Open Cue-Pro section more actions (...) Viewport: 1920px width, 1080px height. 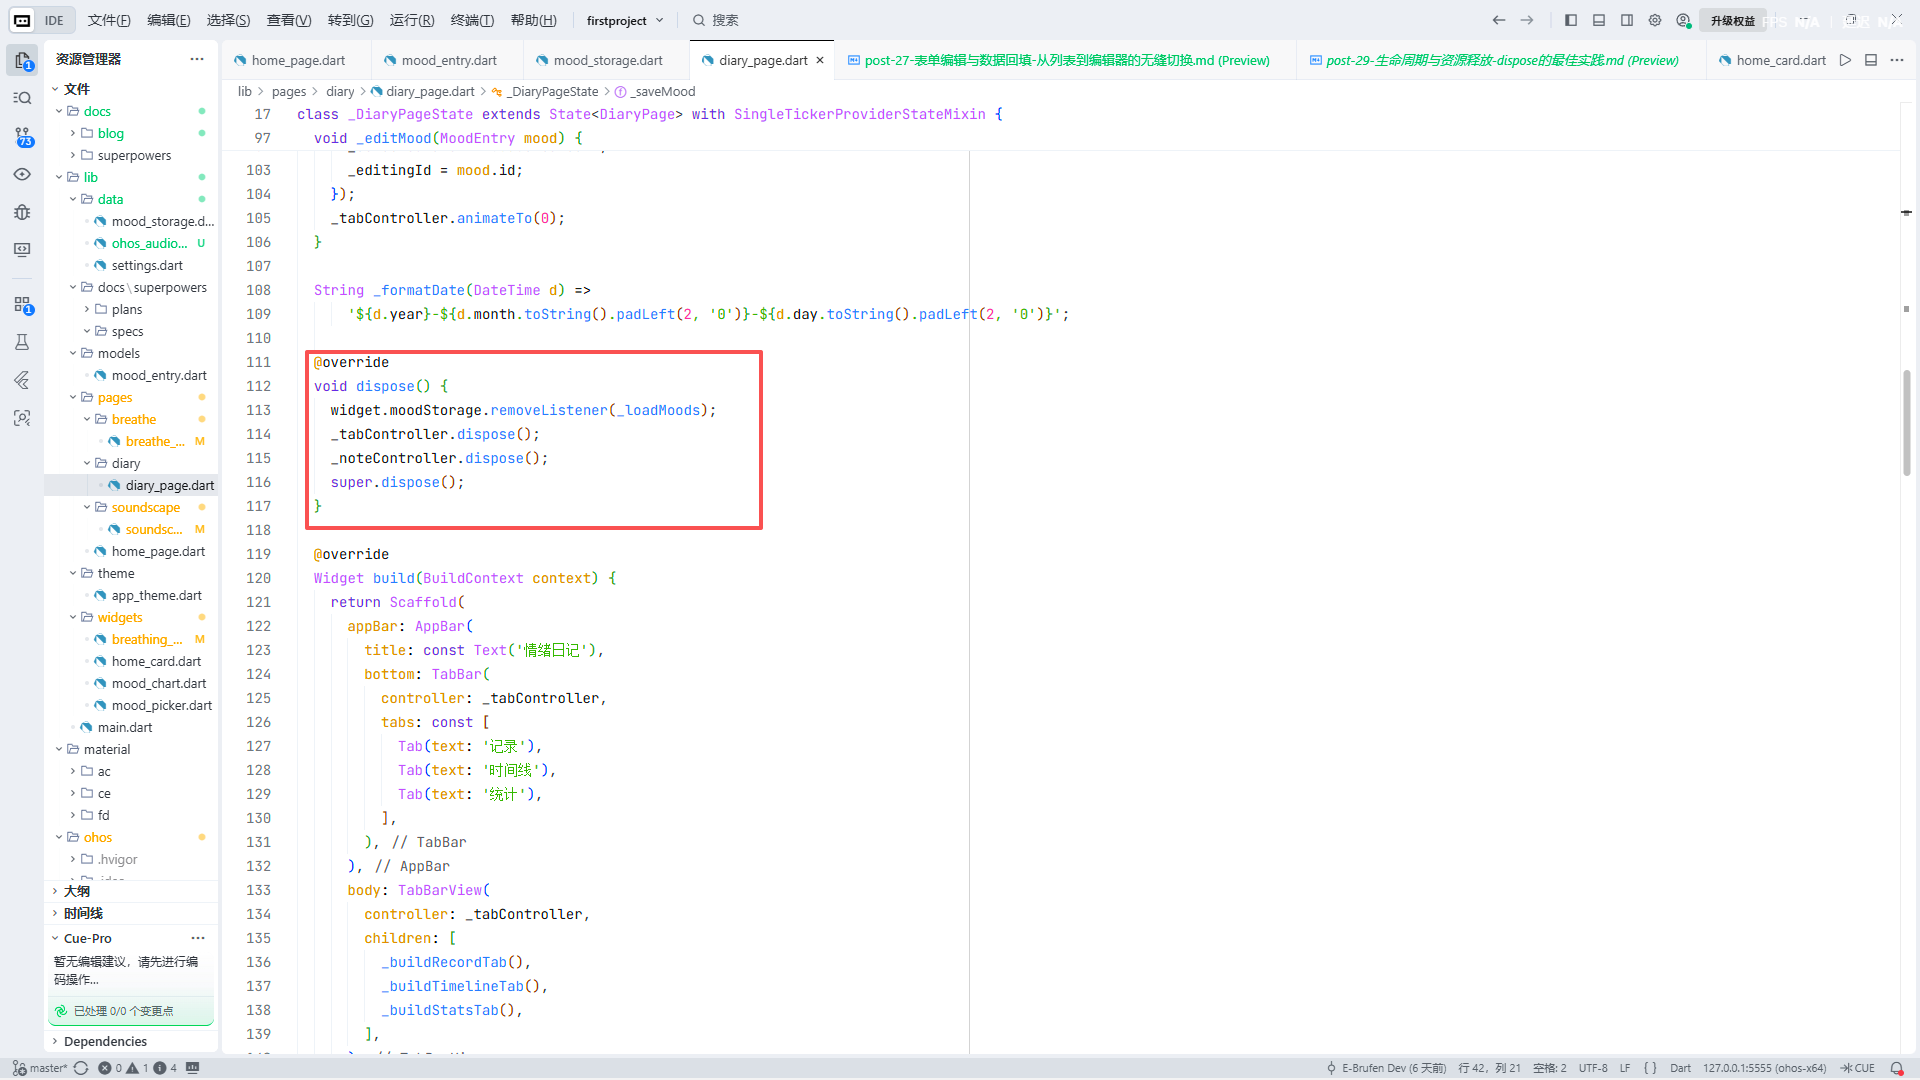pos(198,938)
